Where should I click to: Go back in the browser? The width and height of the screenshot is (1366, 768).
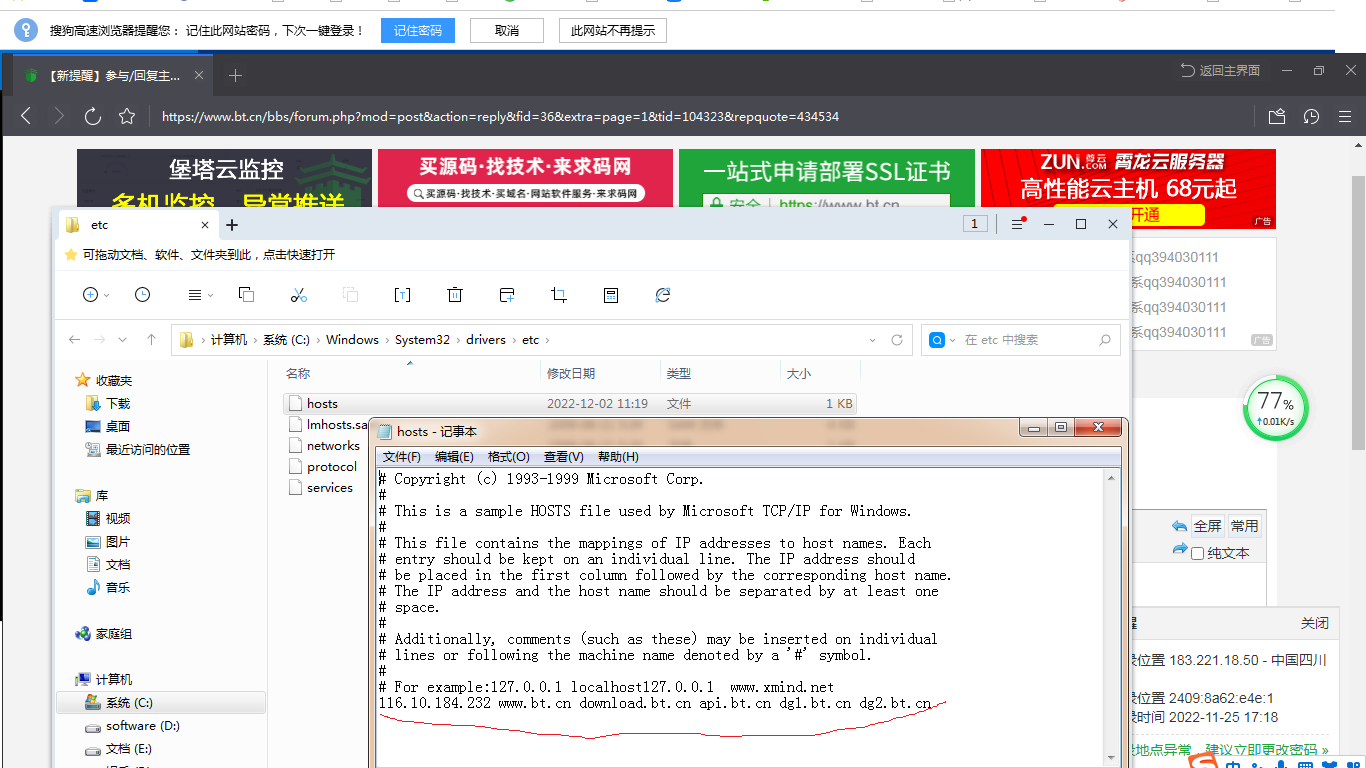[26, 116]
